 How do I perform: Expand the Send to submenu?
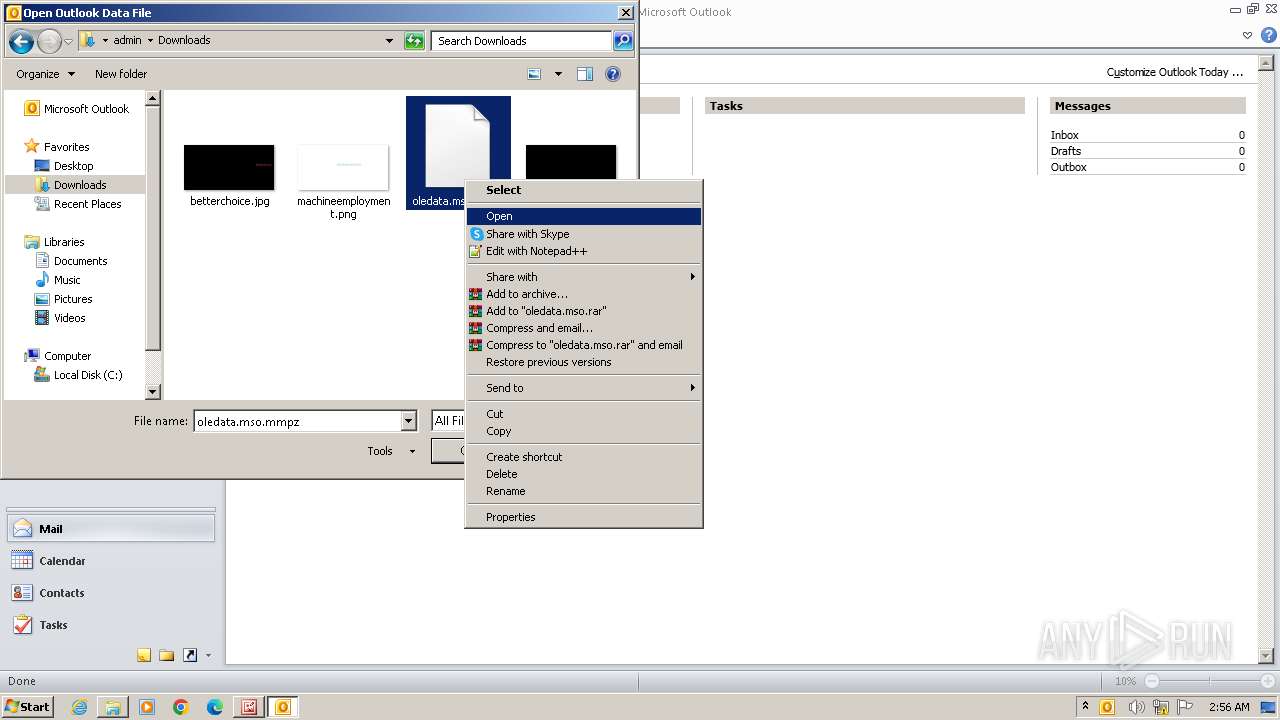pos(584,388)
